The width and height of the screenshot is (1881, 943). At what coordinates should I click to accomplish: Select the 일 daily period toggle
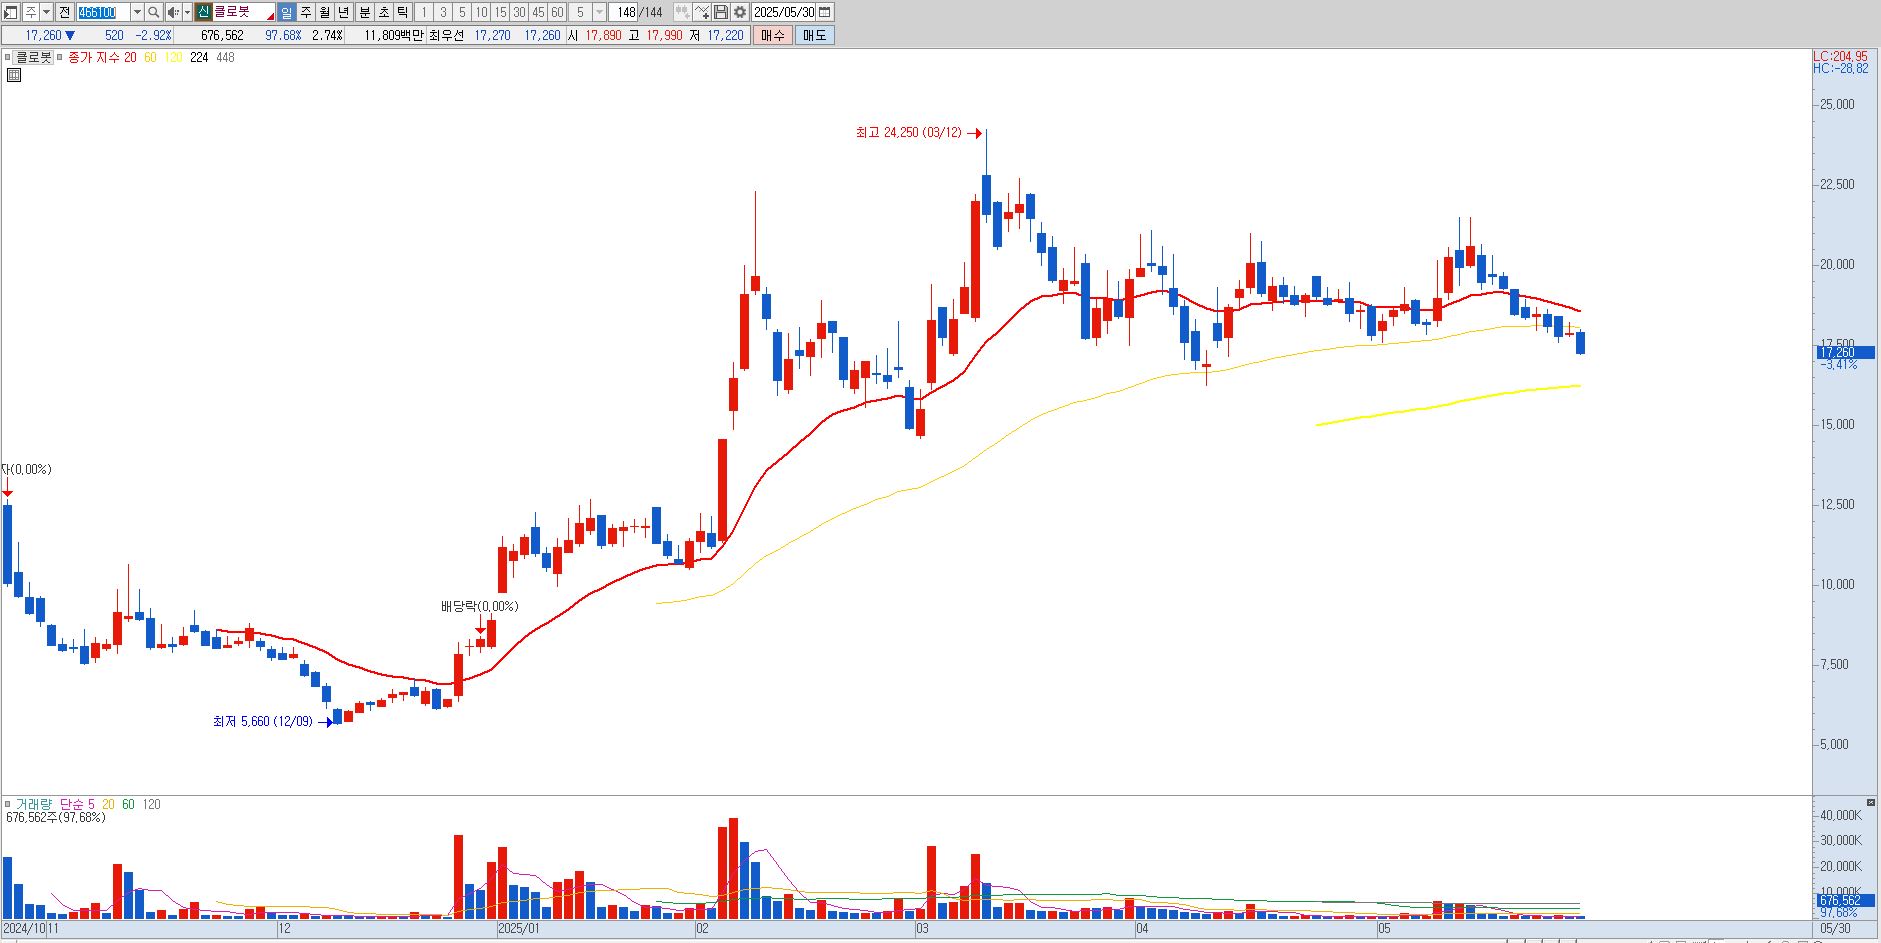pyautogui.click(x=286, y=12)
